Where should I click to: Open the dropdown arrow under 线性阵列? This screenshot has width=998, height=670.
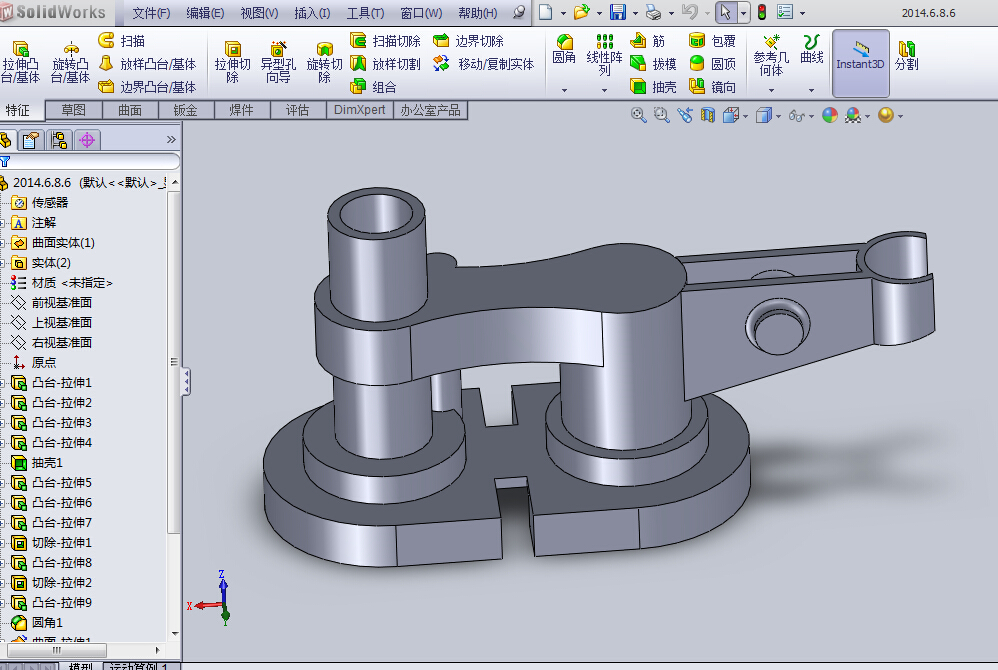coord(604,90)
